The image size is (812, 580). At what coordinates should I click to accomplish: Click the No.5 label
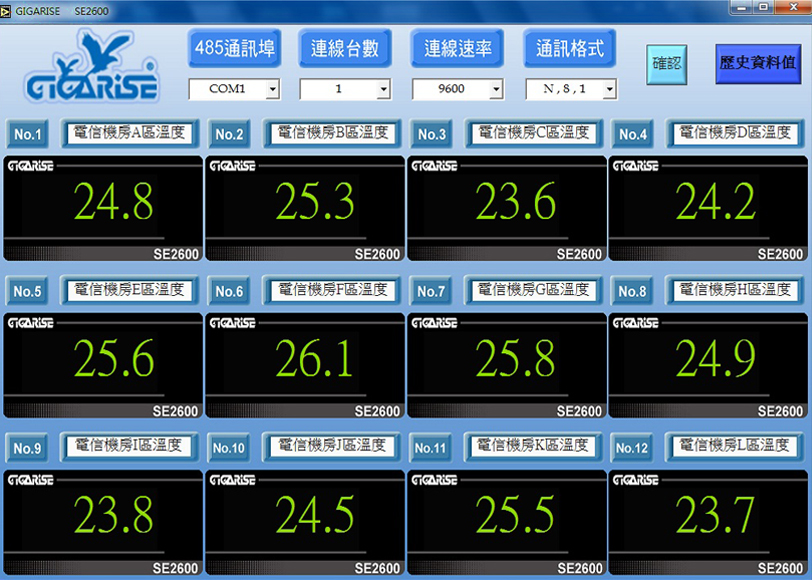(27, 291)
